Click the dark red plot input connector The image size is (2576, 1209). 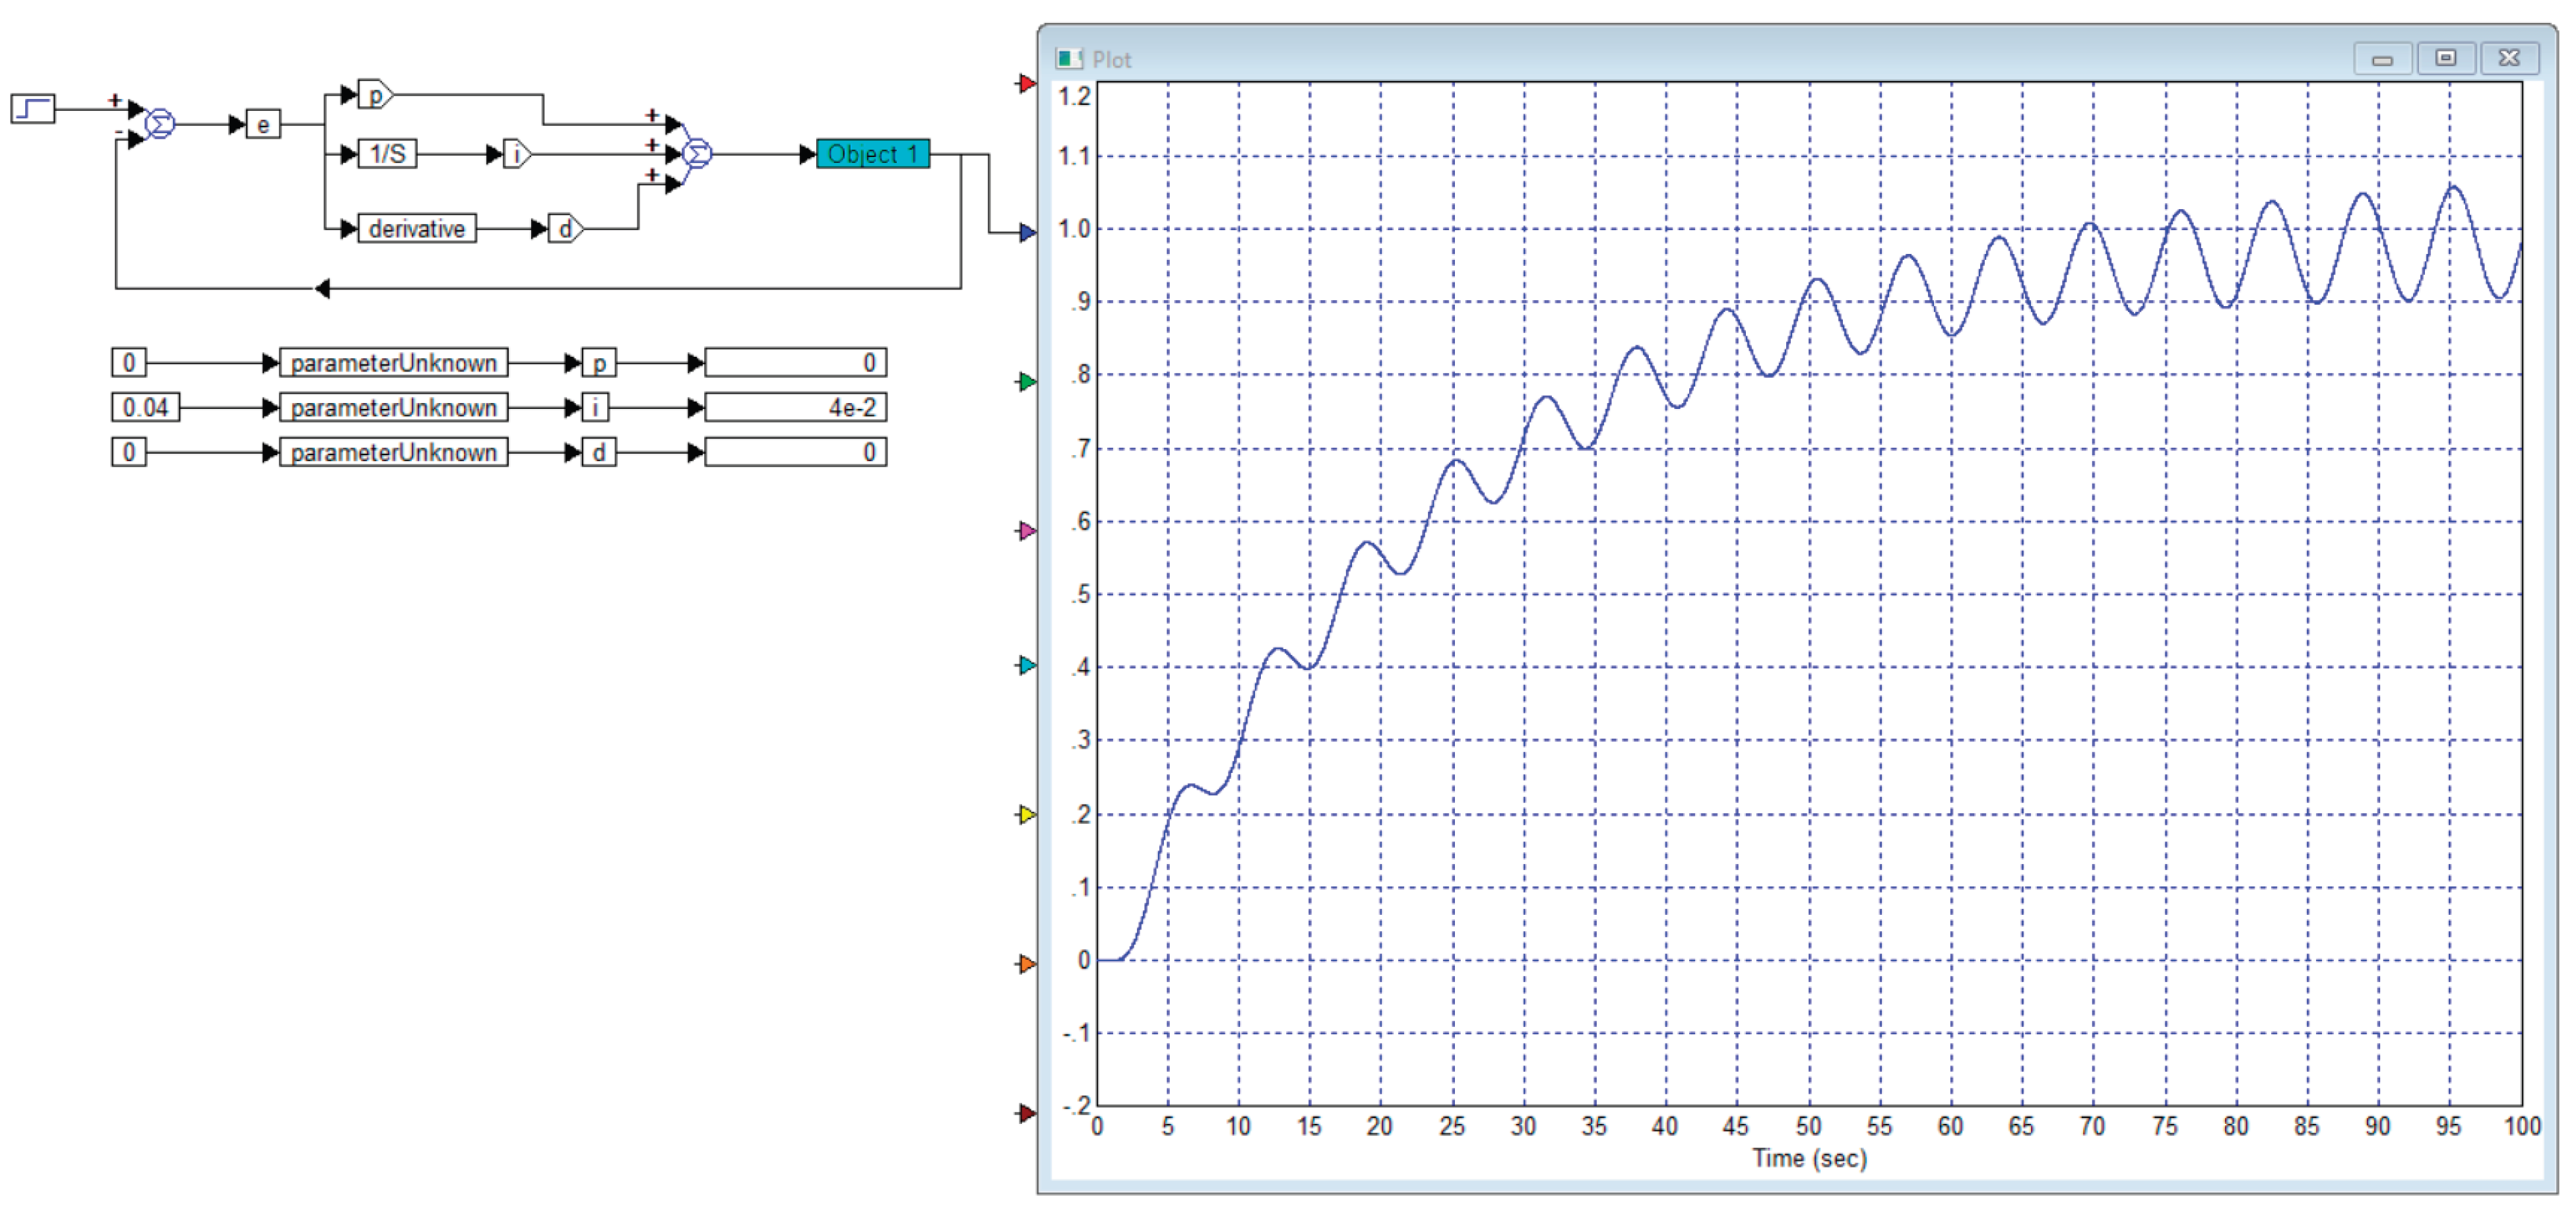point(1026,1112)
